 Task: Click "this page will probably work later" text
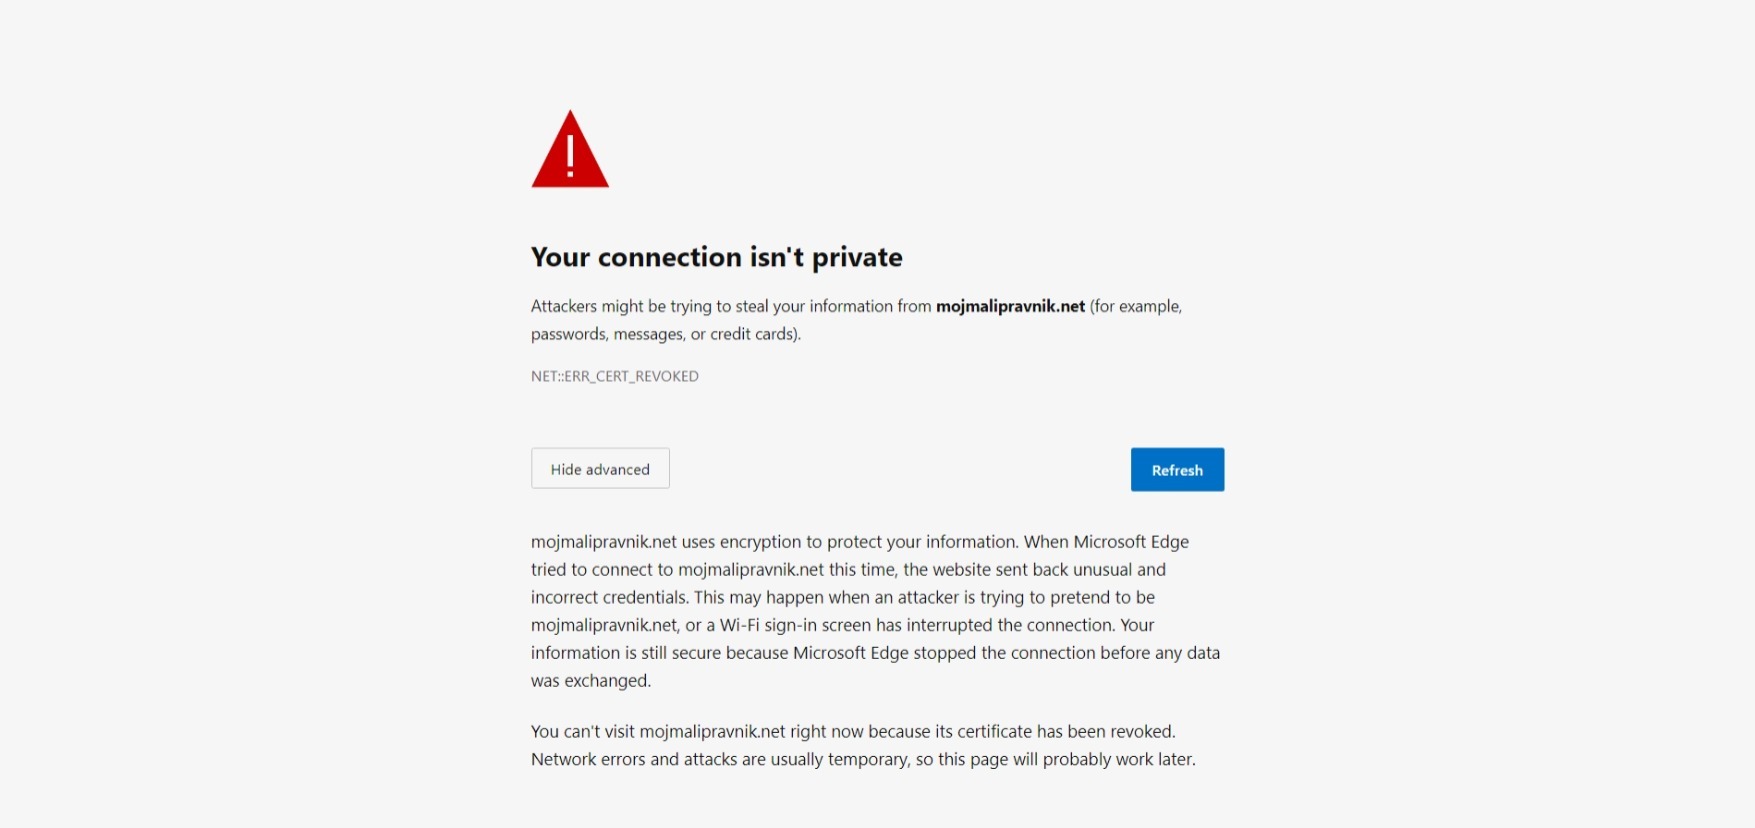click(x=1066, y=759)
